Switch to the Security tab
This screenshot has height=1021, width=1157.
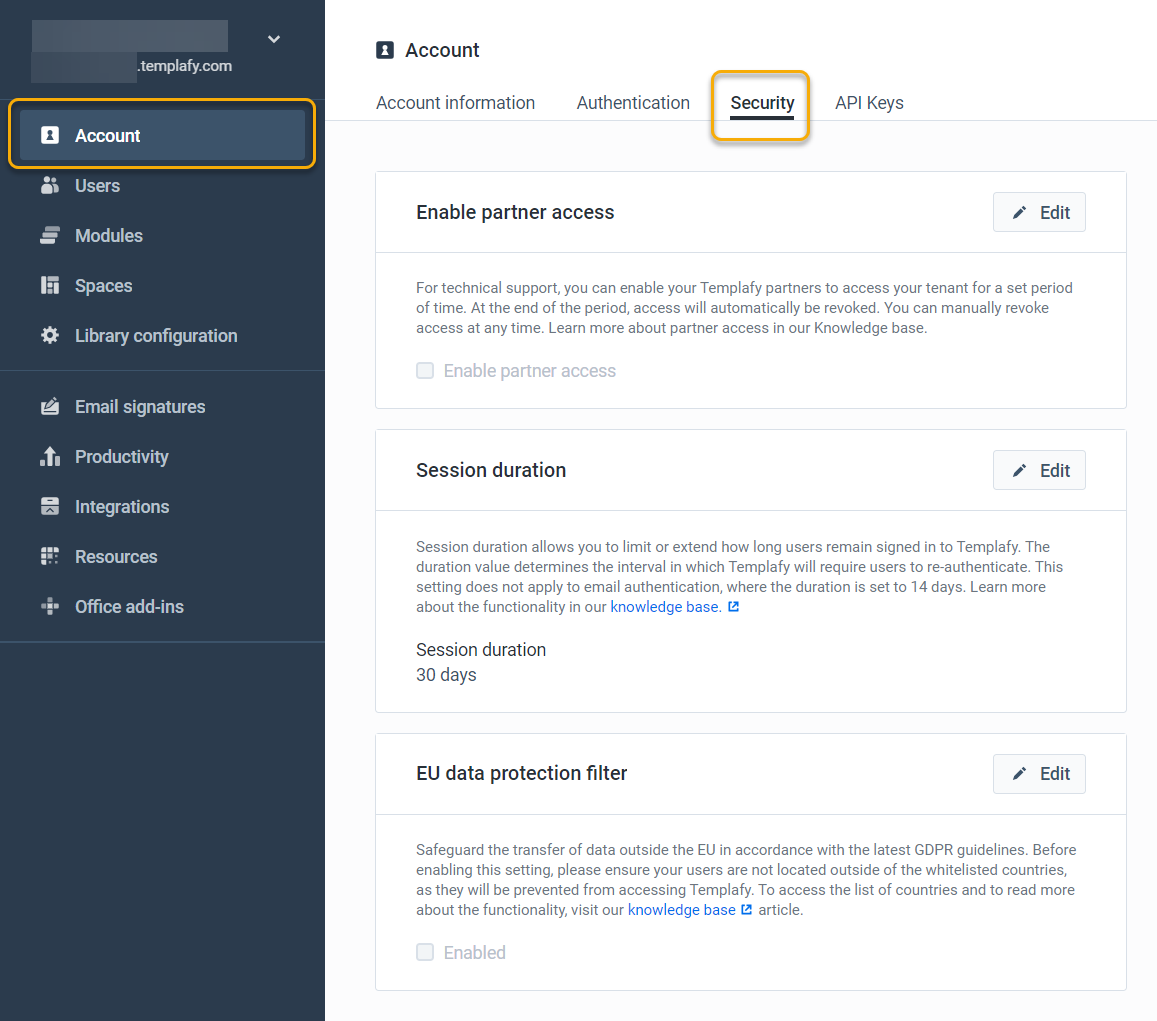coord(761,102)
